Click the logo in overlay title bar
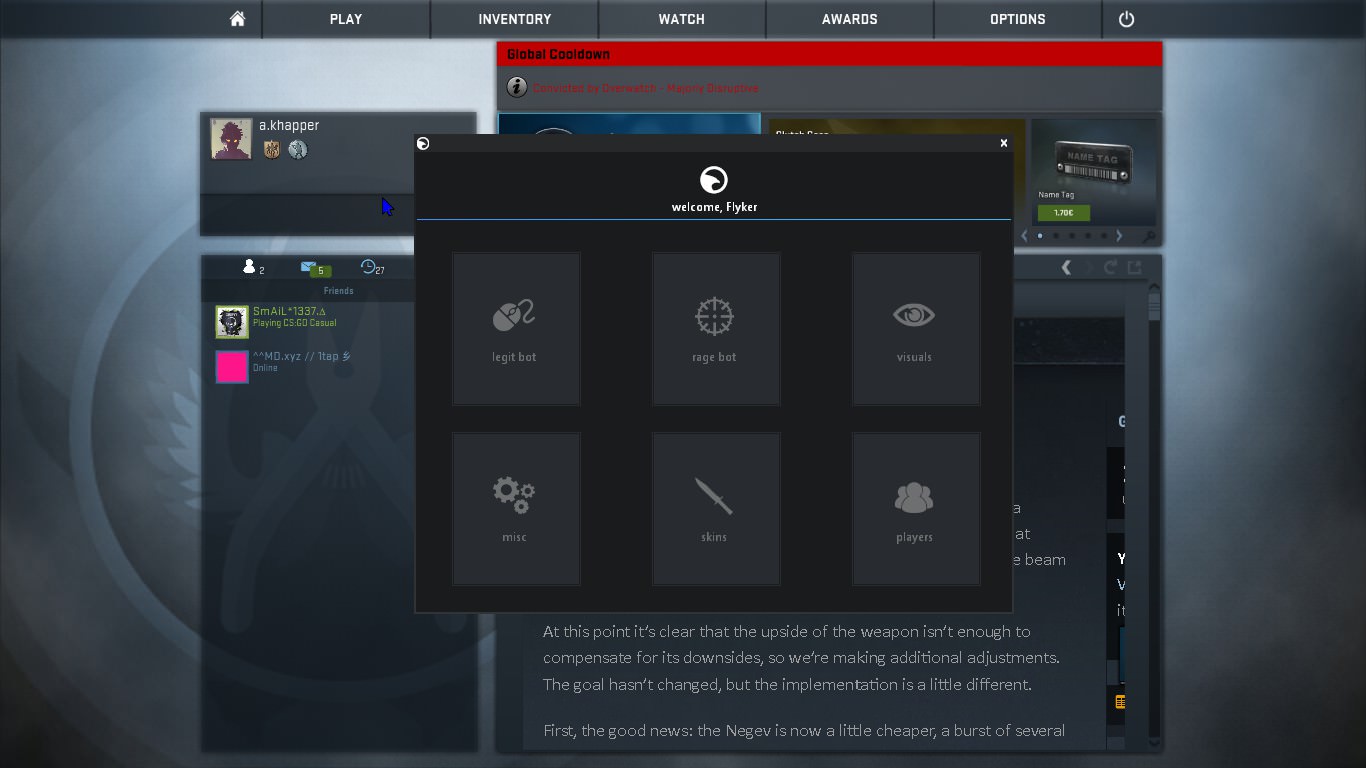 pyautogui.click(x=423, y=143)
